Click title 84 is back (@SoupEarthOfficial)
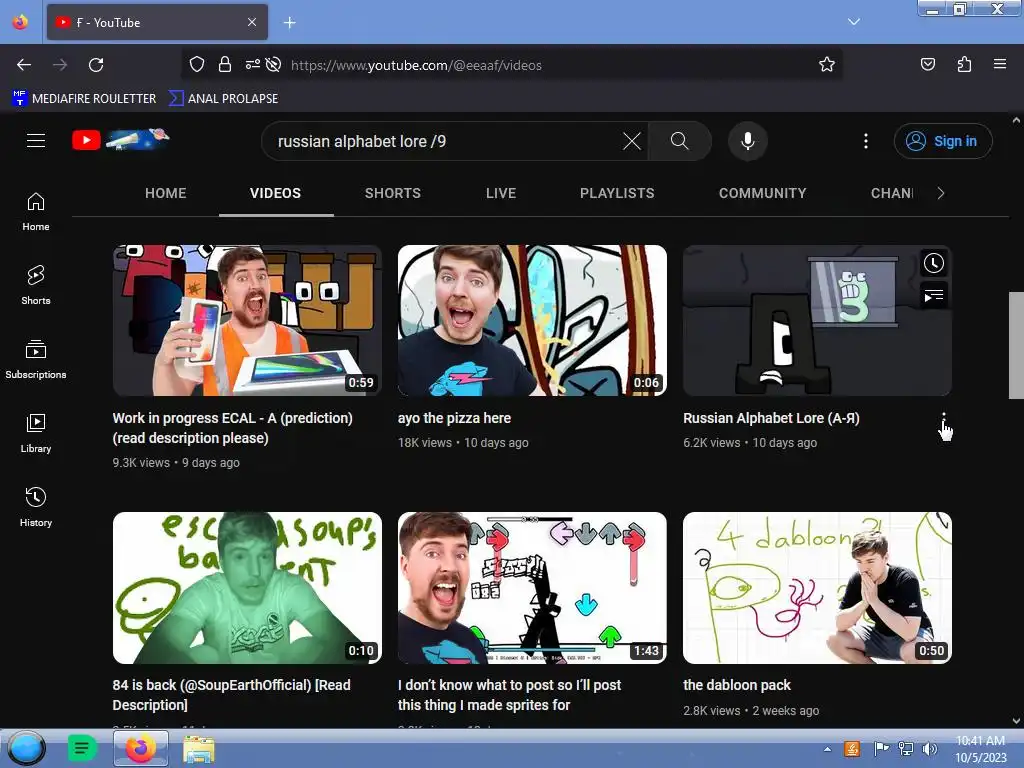Image resolution: width=1024 pixels, height=768 pixels. tap(231, 695)
